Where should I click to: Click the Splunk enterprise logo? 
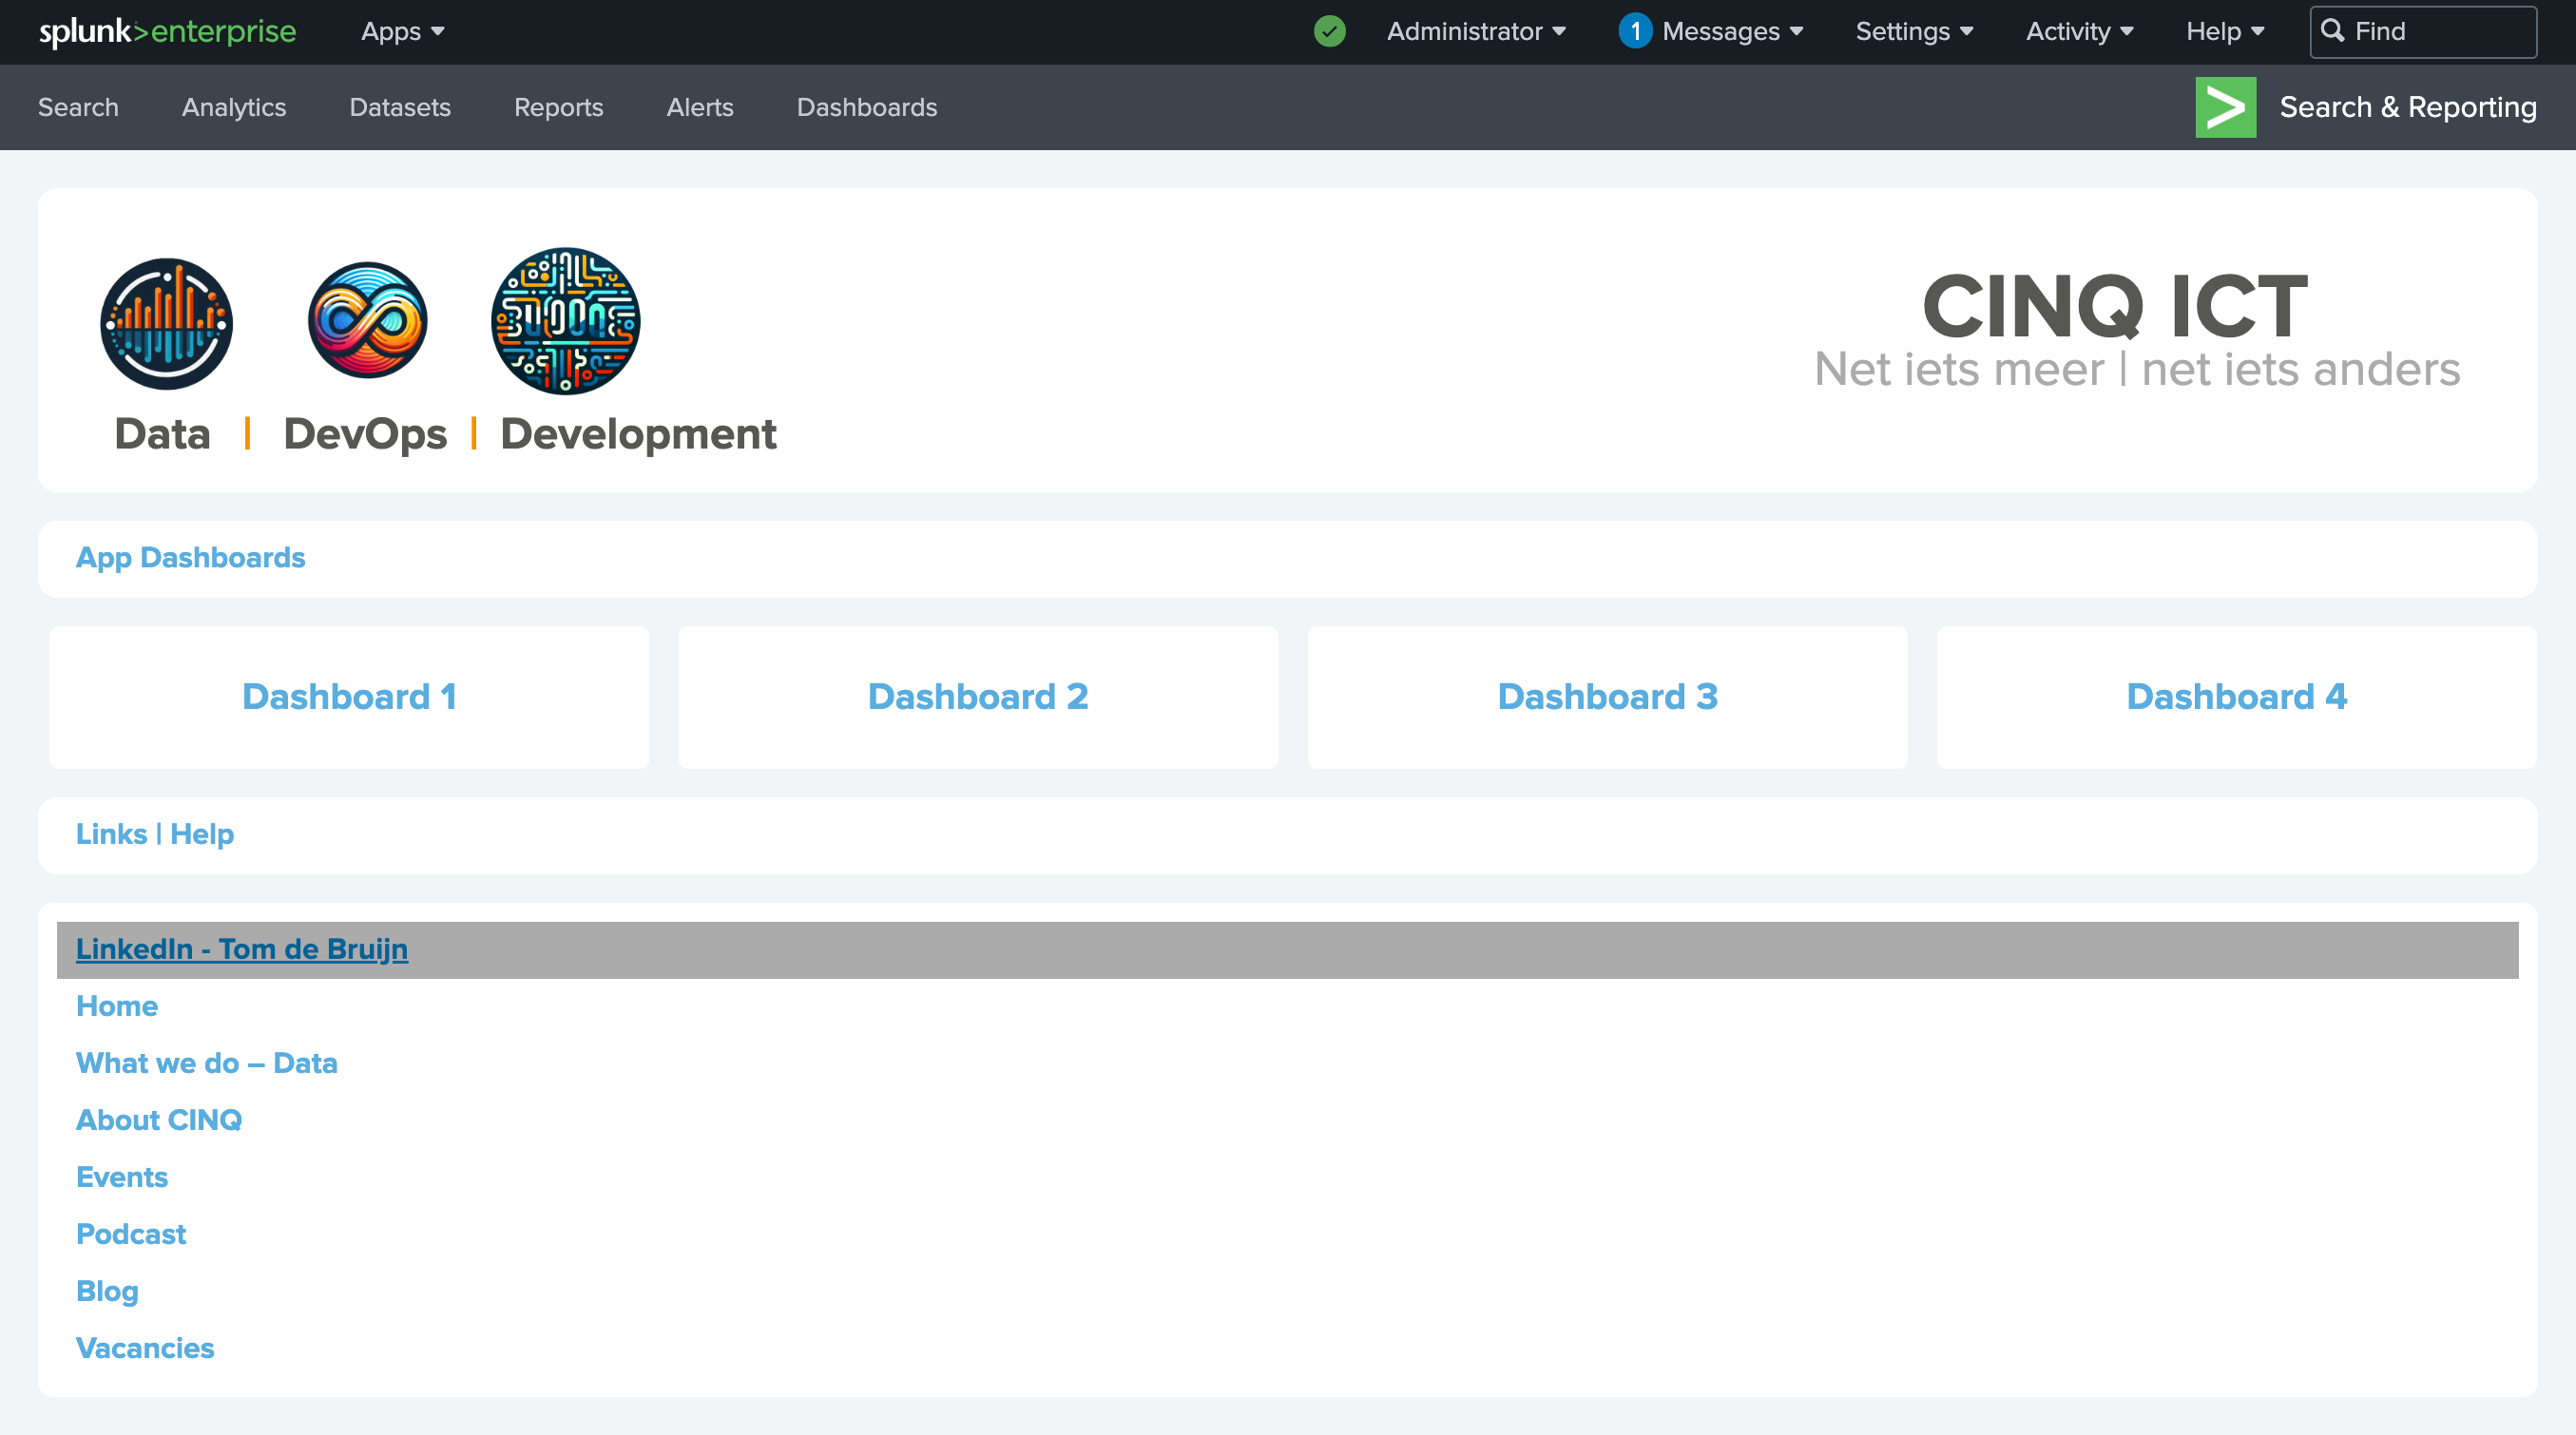(x=167, y=31)
